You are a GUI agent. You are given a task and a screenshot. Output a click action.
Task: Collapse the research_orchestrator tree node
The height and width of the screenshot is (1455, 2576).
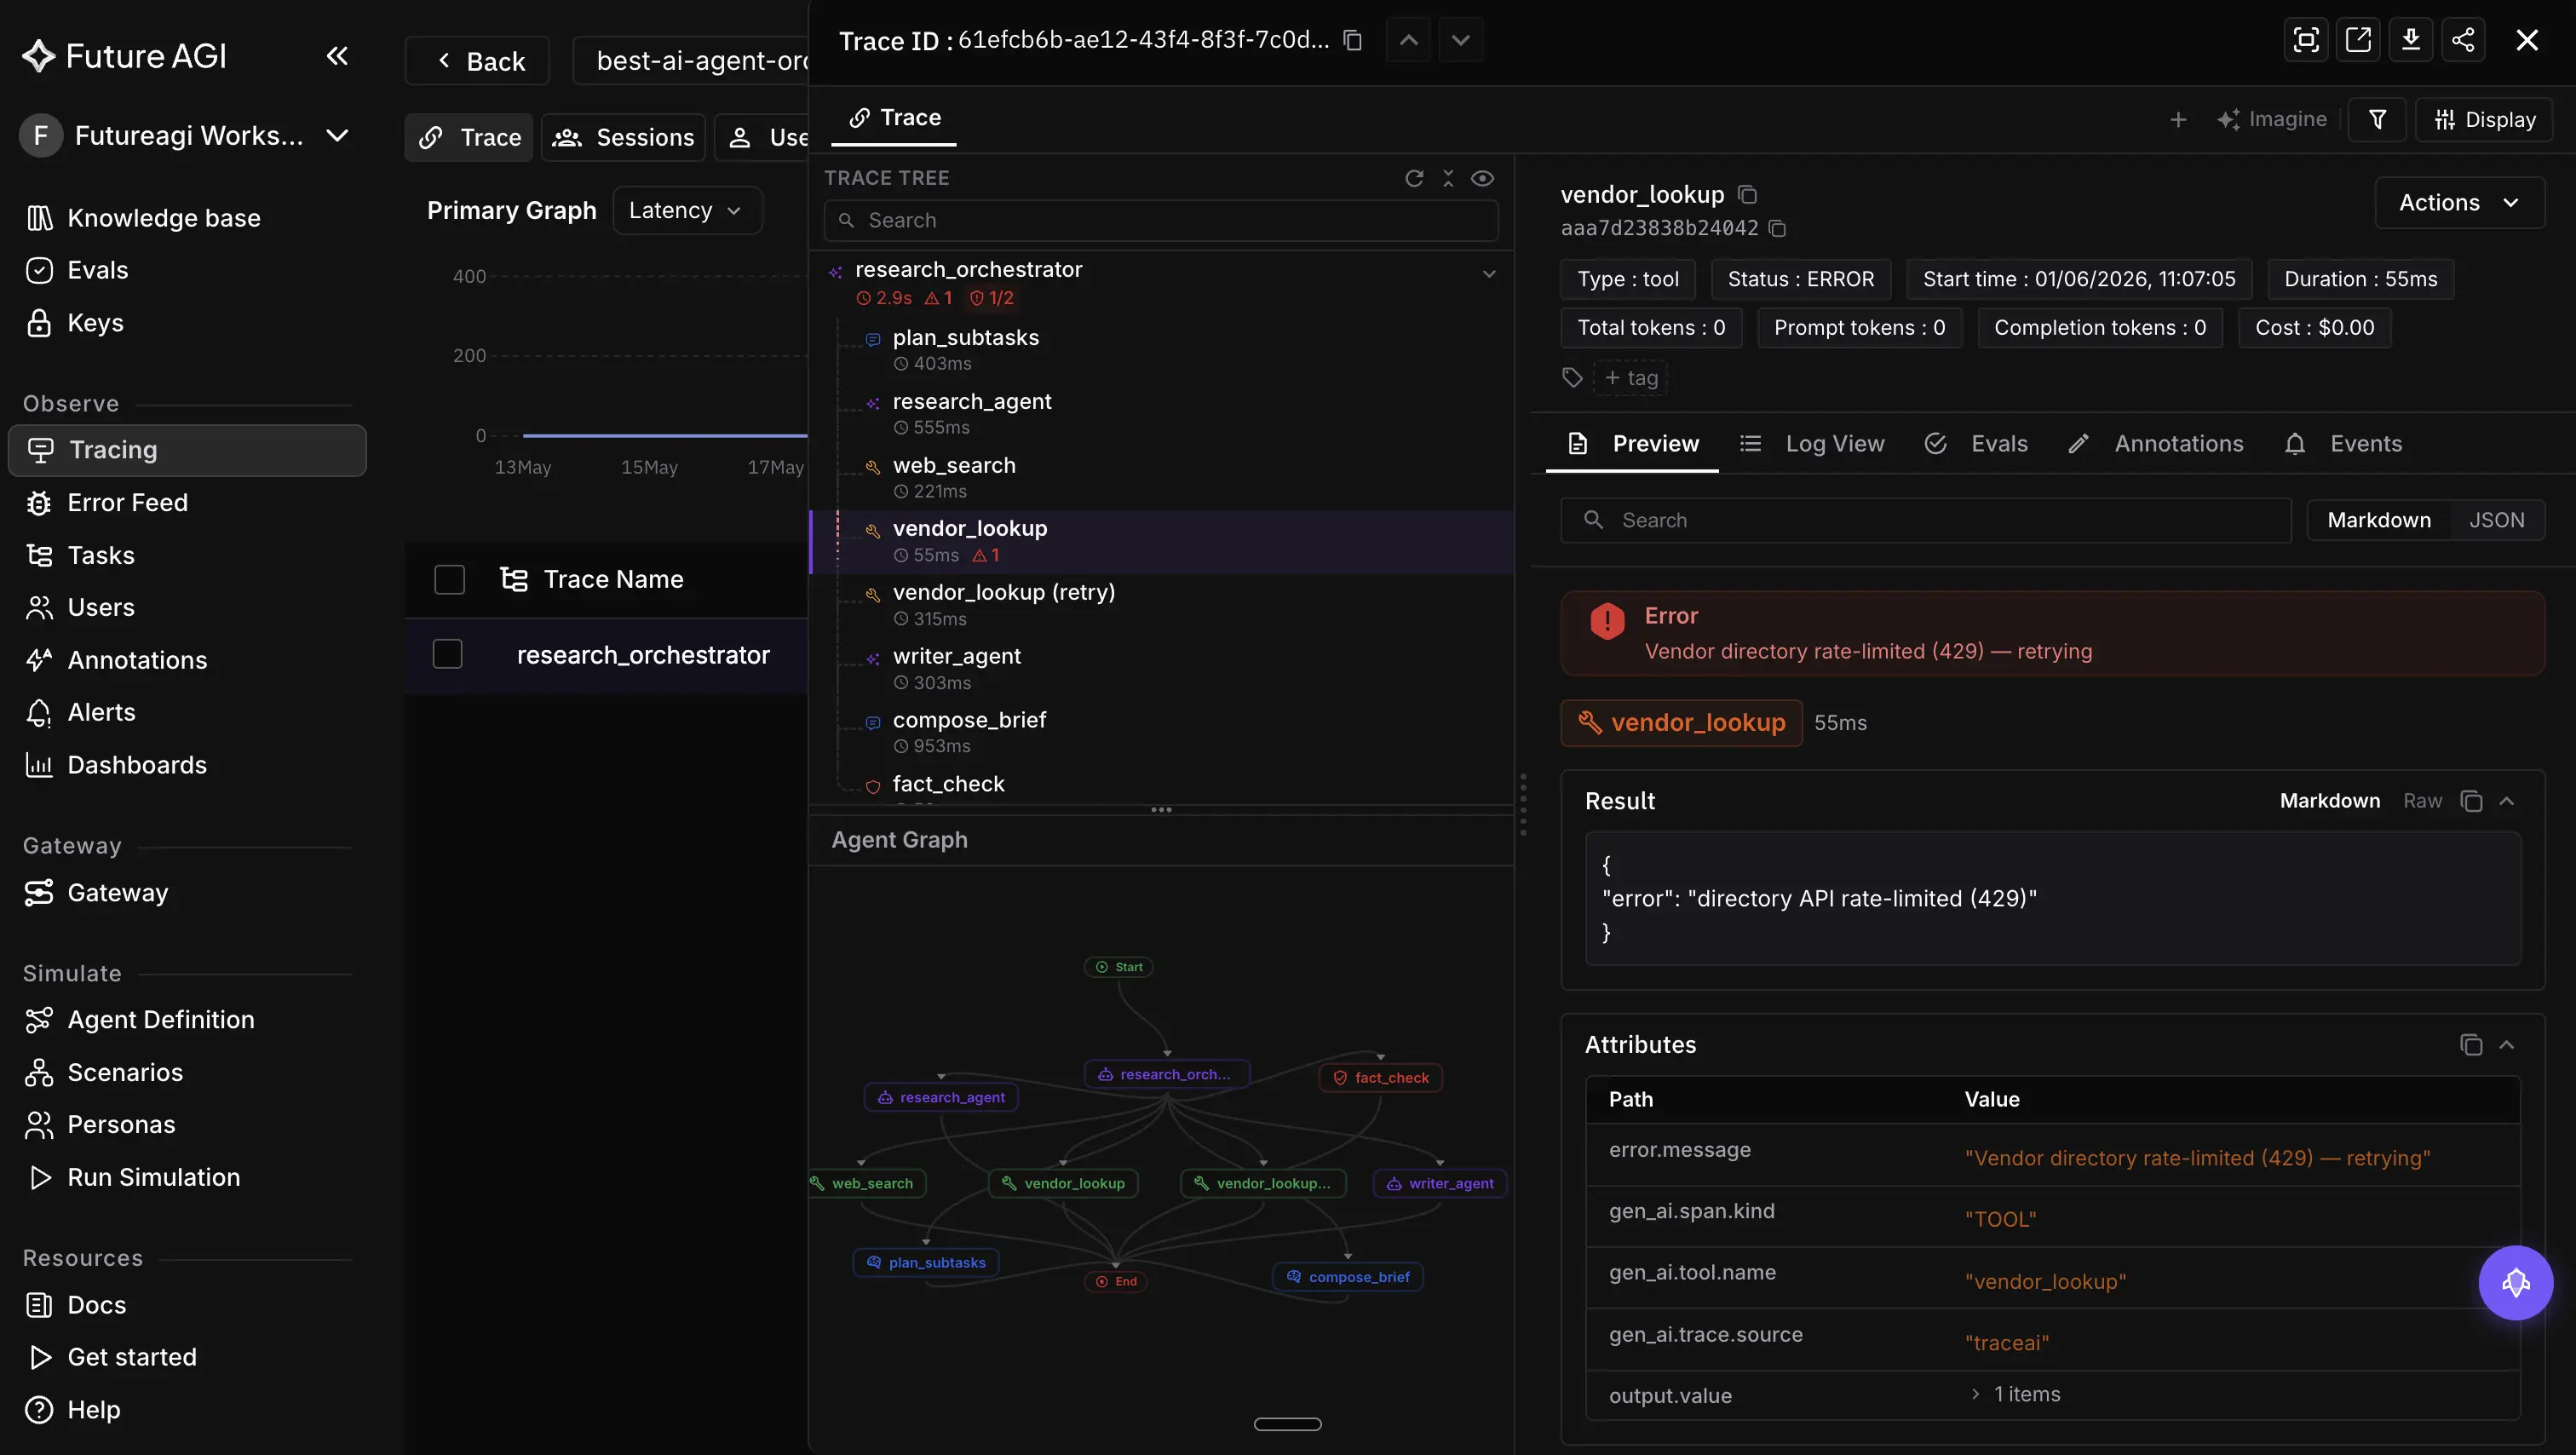tap(1488, 273)
